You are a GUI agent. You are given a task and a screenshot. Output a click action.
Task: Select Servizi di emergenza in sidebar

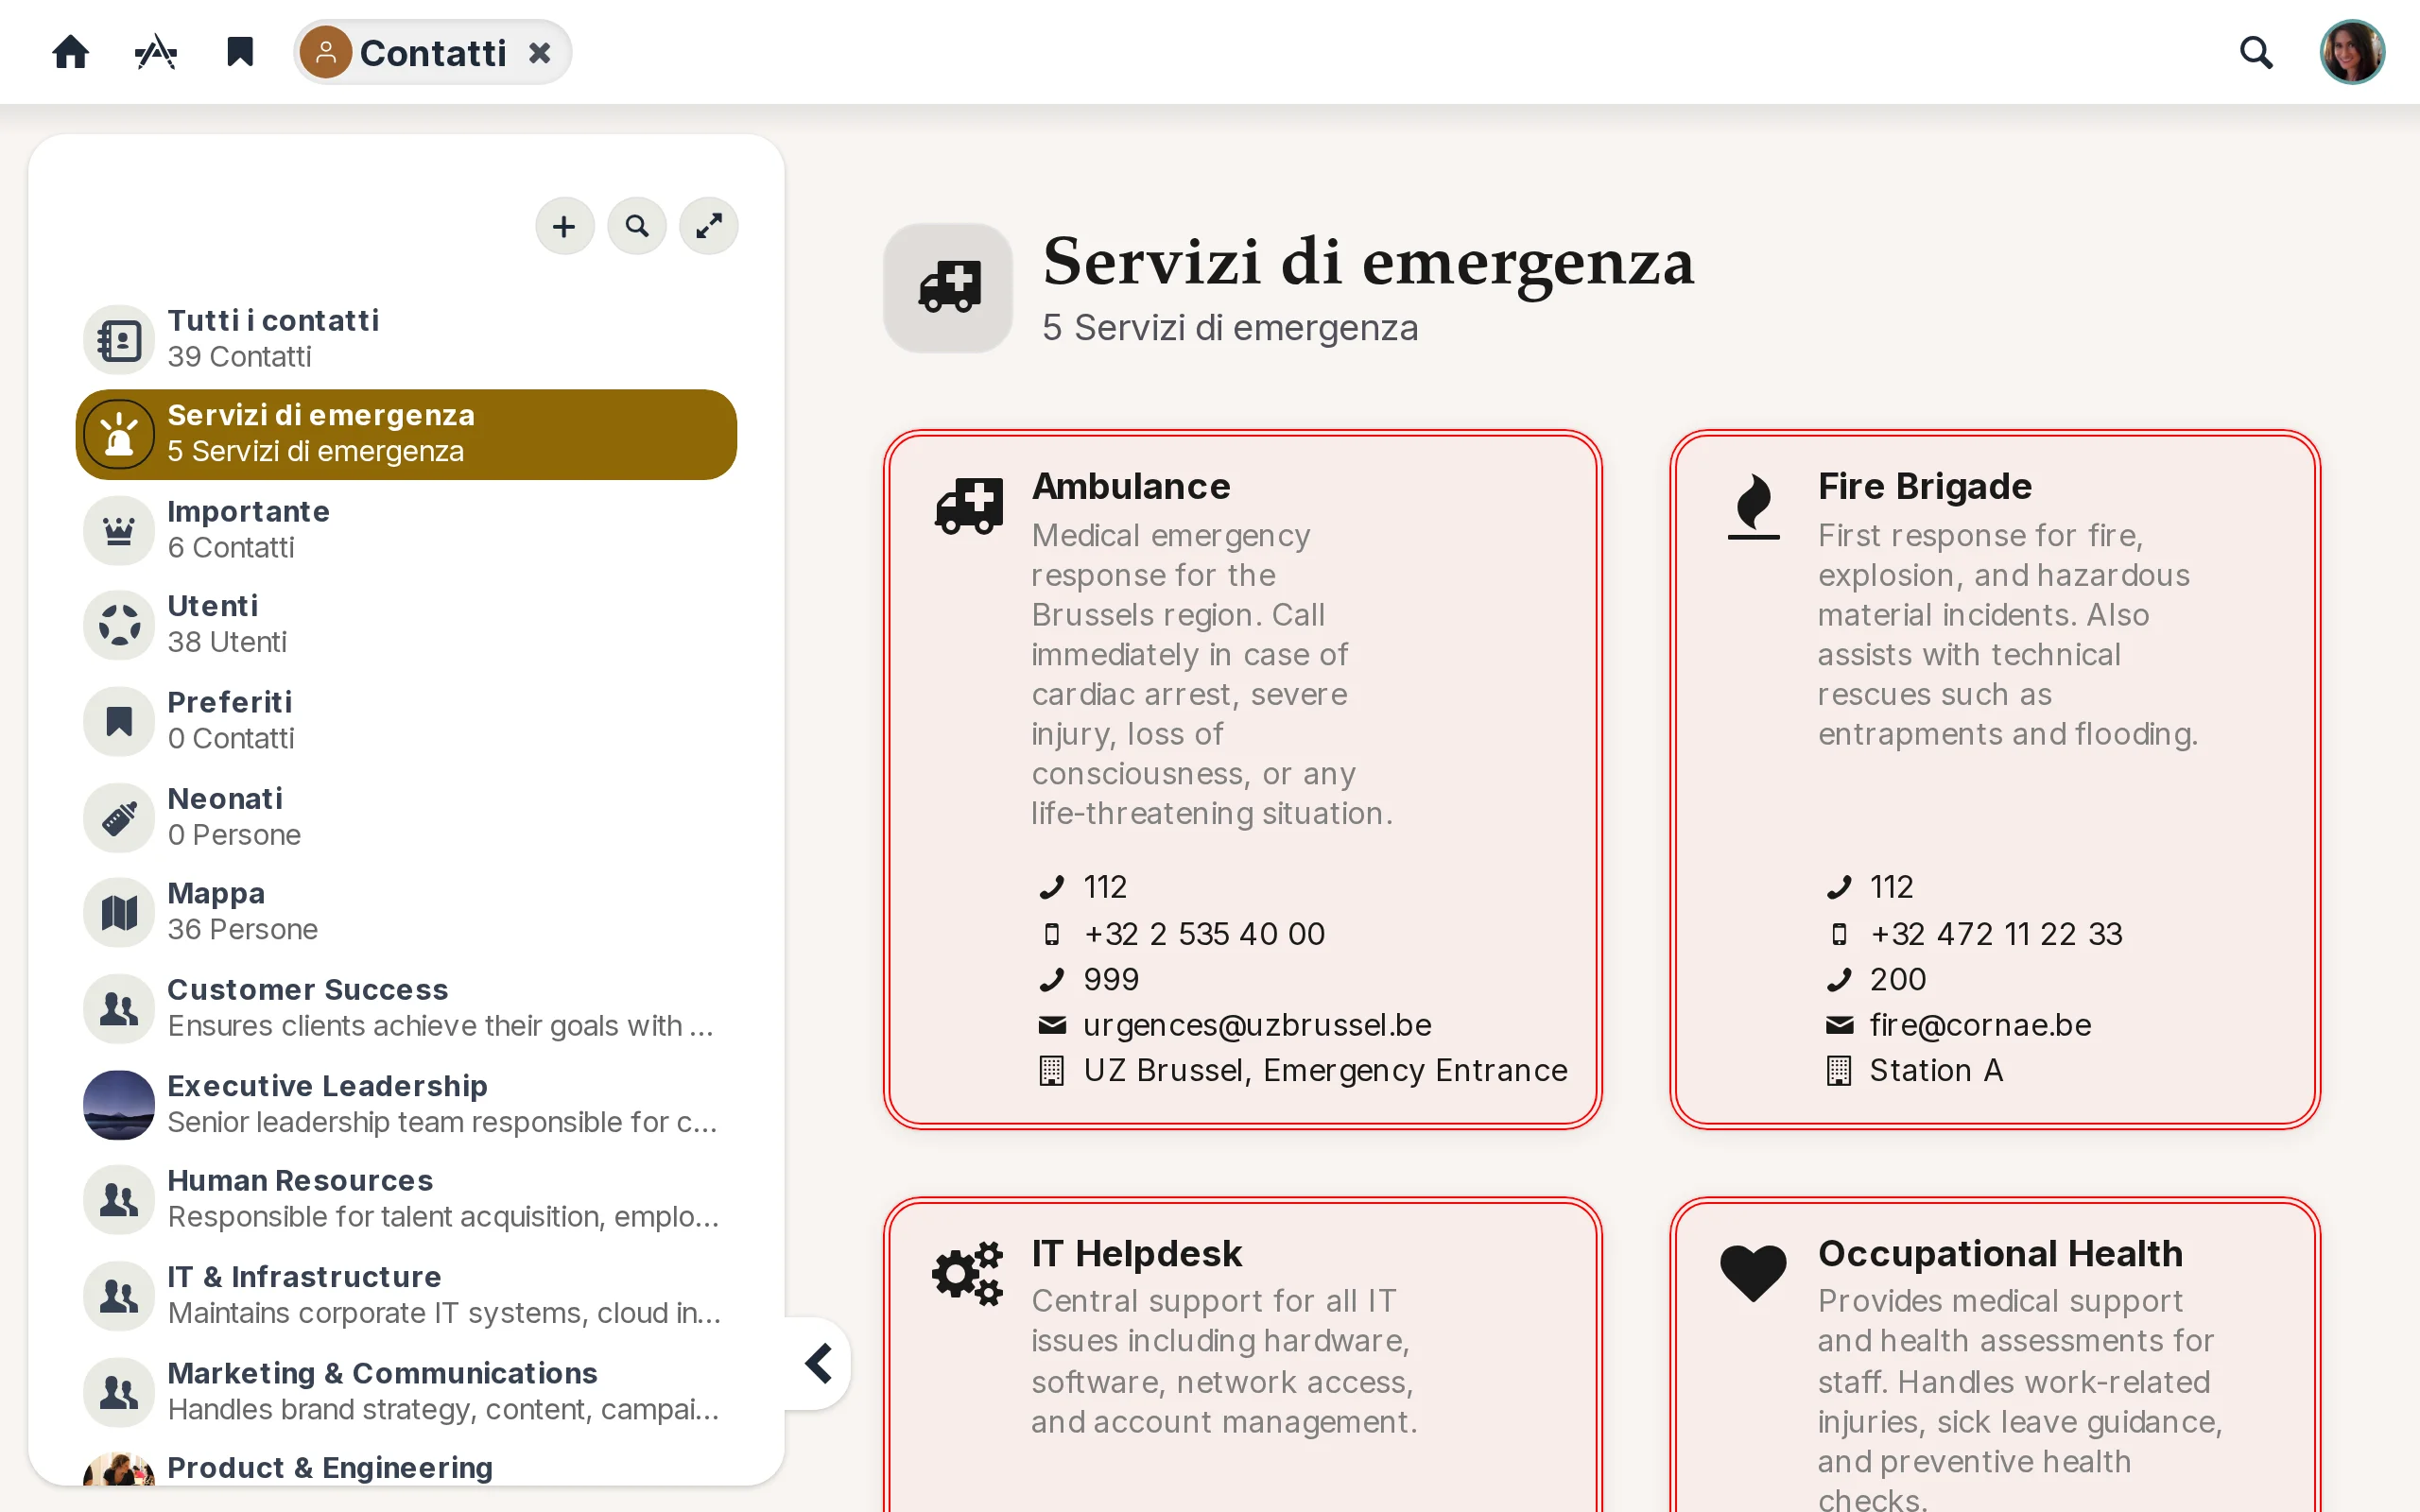pyautogui.click(x=406, y=434)
